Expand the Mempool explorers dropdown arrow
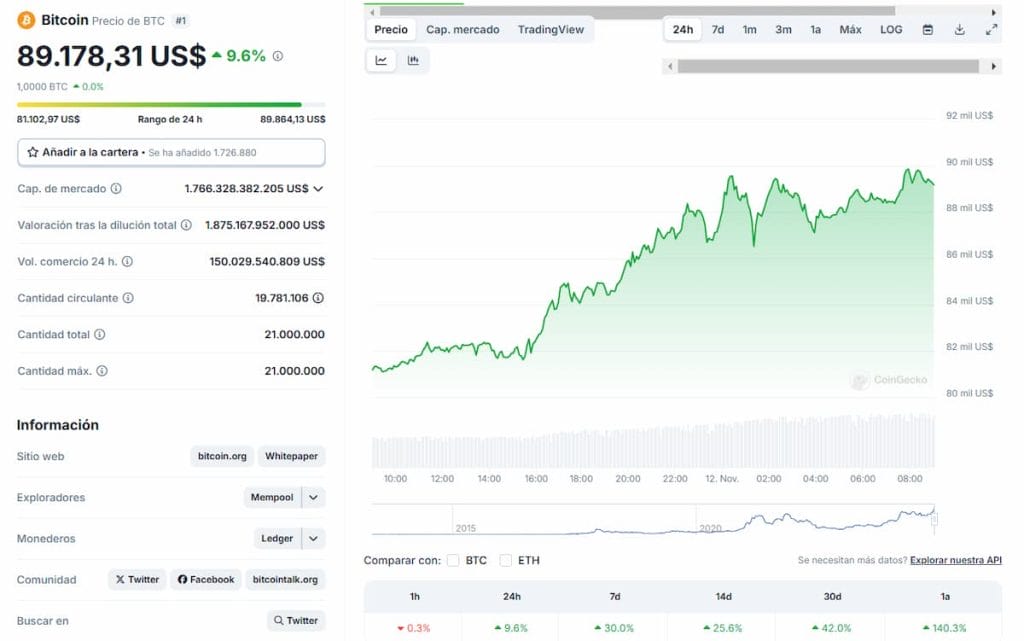This screenshot has height=641, width=1024. pos(313,498)
